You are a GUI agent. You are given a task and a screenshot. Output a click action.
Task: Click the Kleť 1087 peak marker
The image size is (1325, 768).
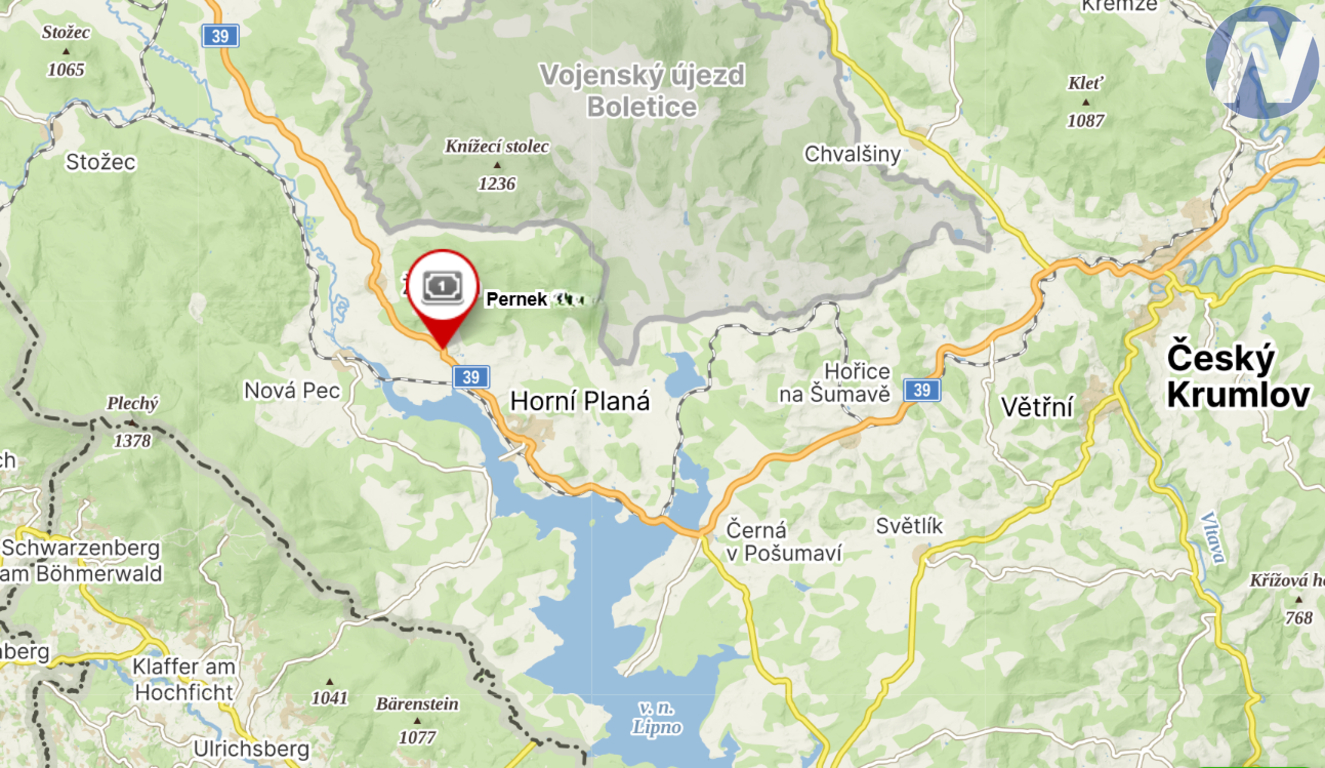click(1086, 102)
